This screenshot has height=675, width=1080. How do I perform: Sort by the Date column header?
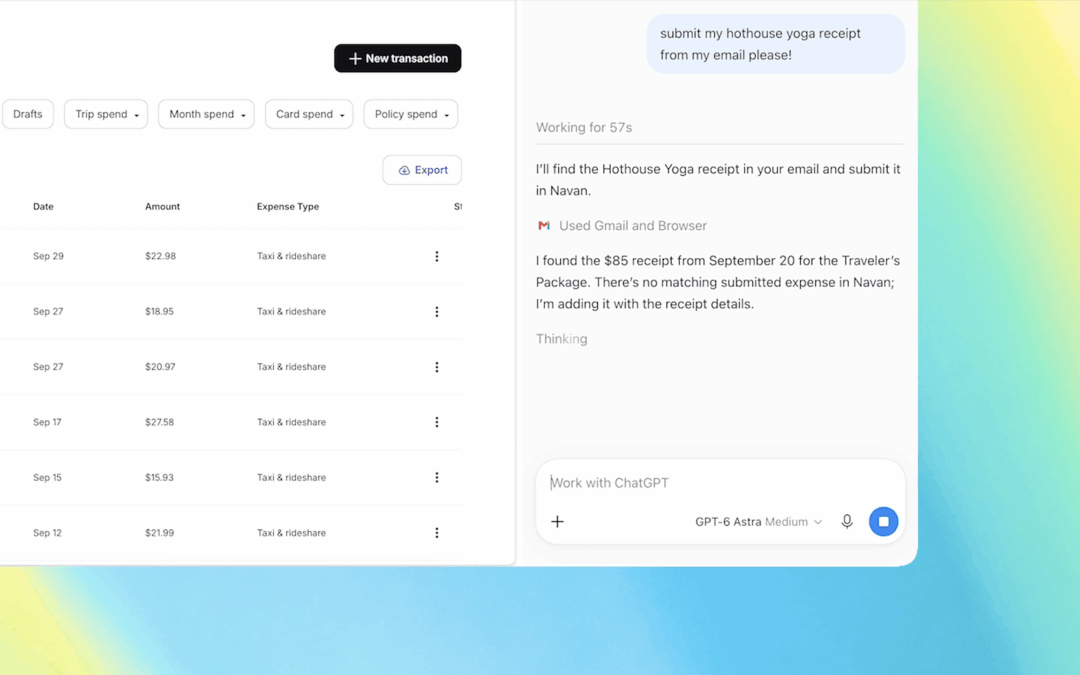(43, 207)
